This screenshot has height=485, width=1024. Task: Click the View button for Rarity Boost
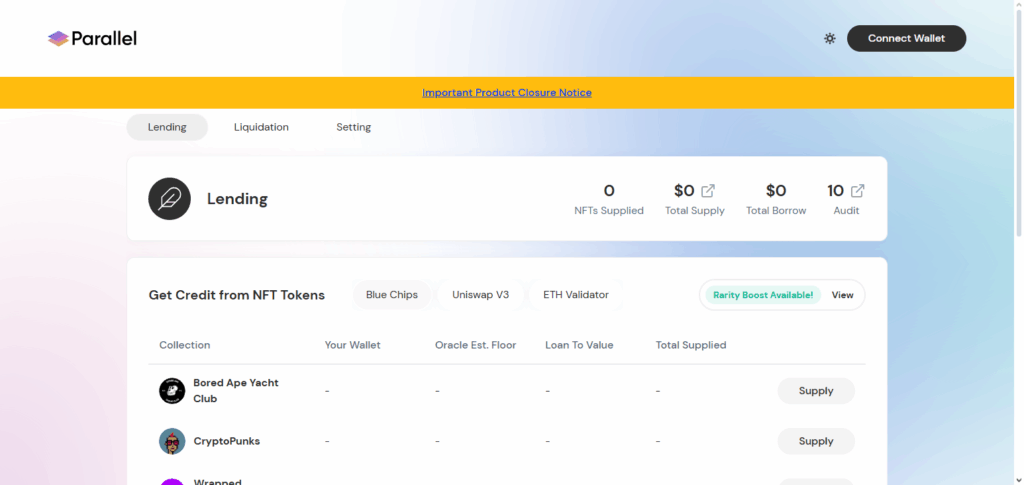(842, 295)
